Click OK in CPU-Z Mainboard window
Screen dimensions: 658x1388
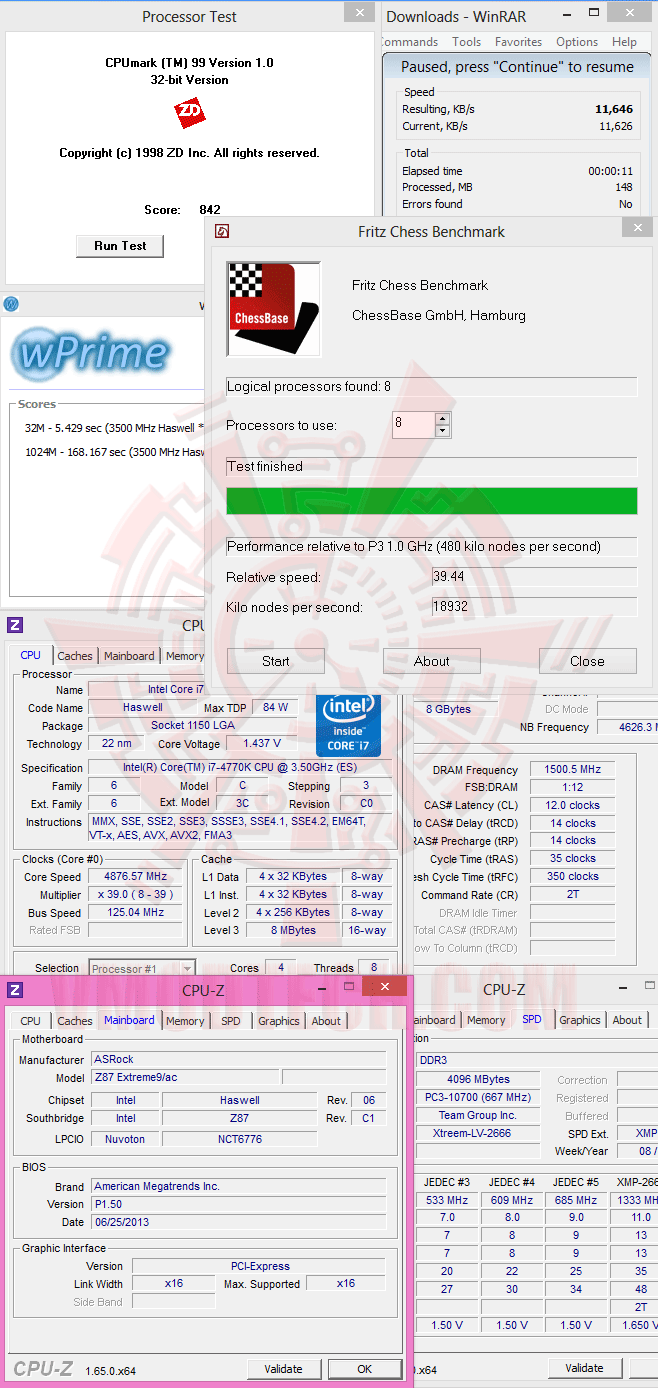pos(364,1369)
